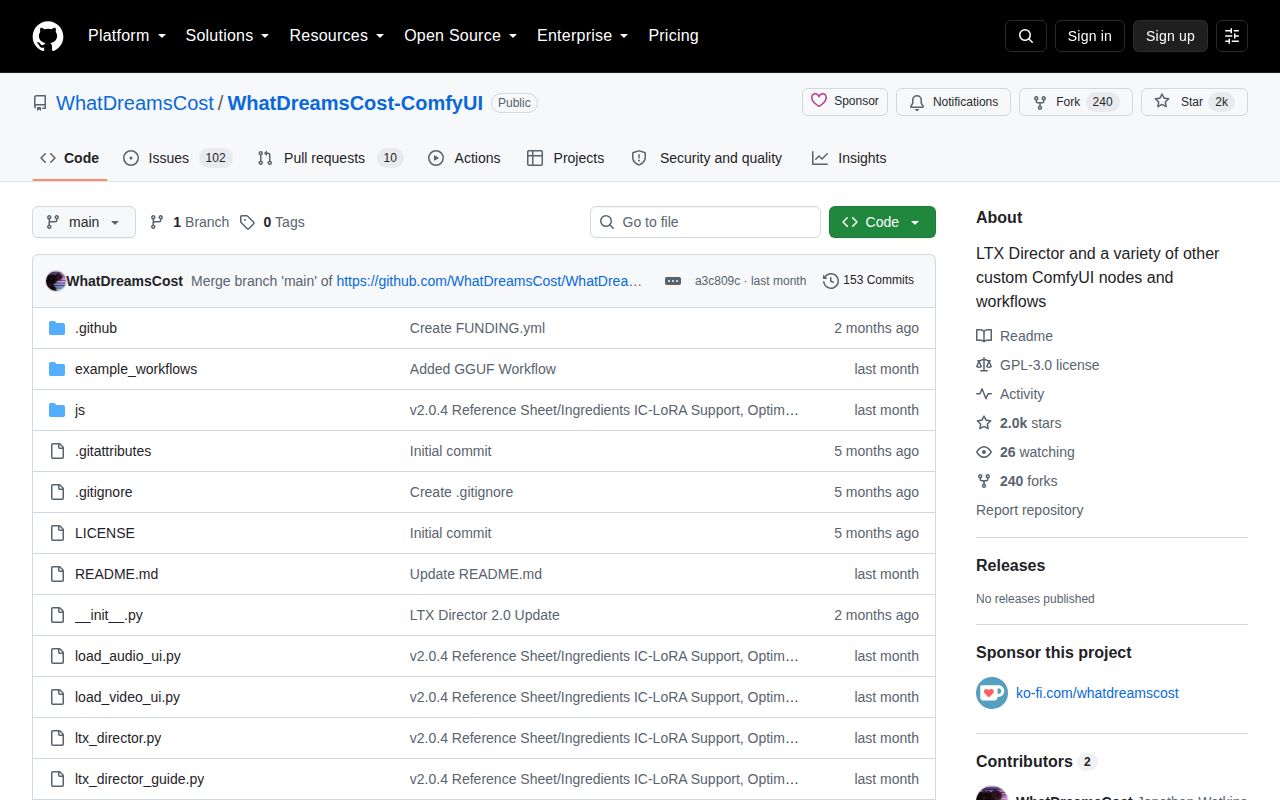The width and height of the screenshot is (1280, 800).
Task: Open the WhatDreamsCost-ComfyUI repository link
Action: coord(355,103)
